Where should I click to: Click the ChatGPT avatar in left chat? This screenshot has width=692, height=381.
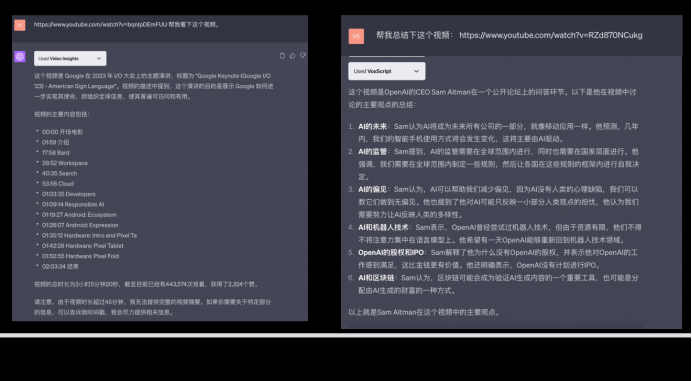[x=20, y=57]
